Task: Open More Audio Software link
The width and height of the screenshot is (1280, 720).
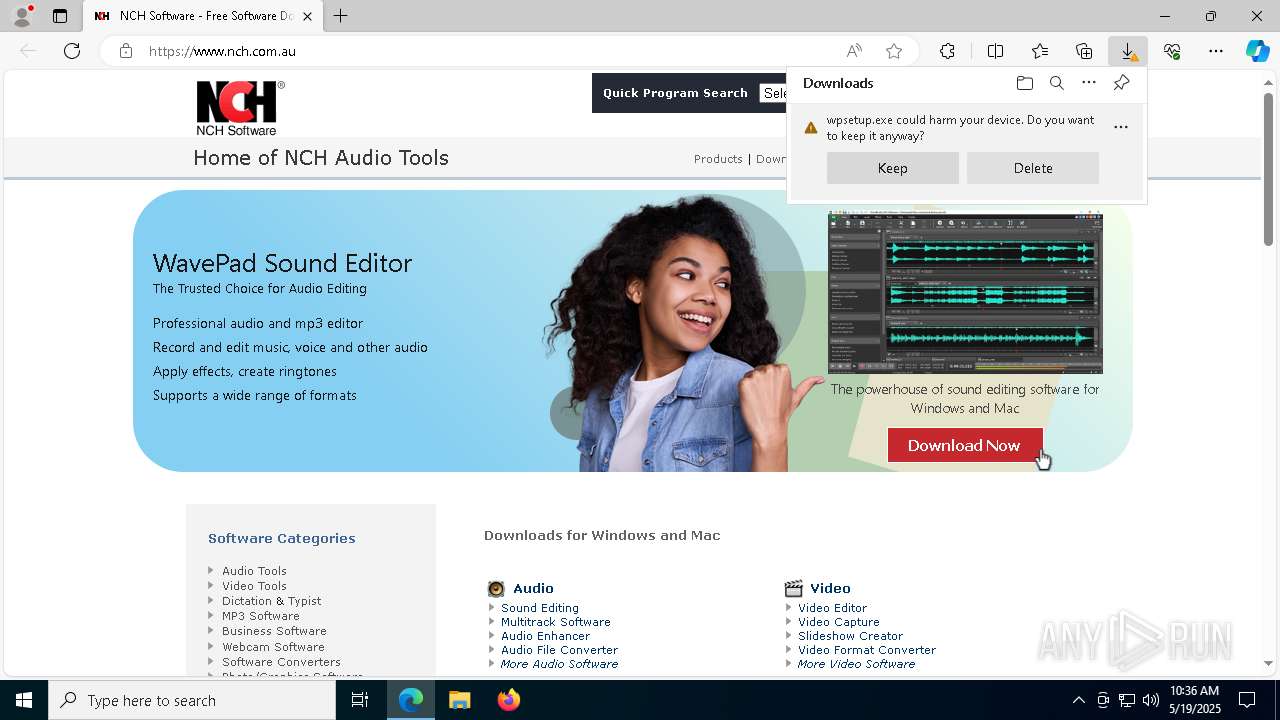Action: (560, 664)
